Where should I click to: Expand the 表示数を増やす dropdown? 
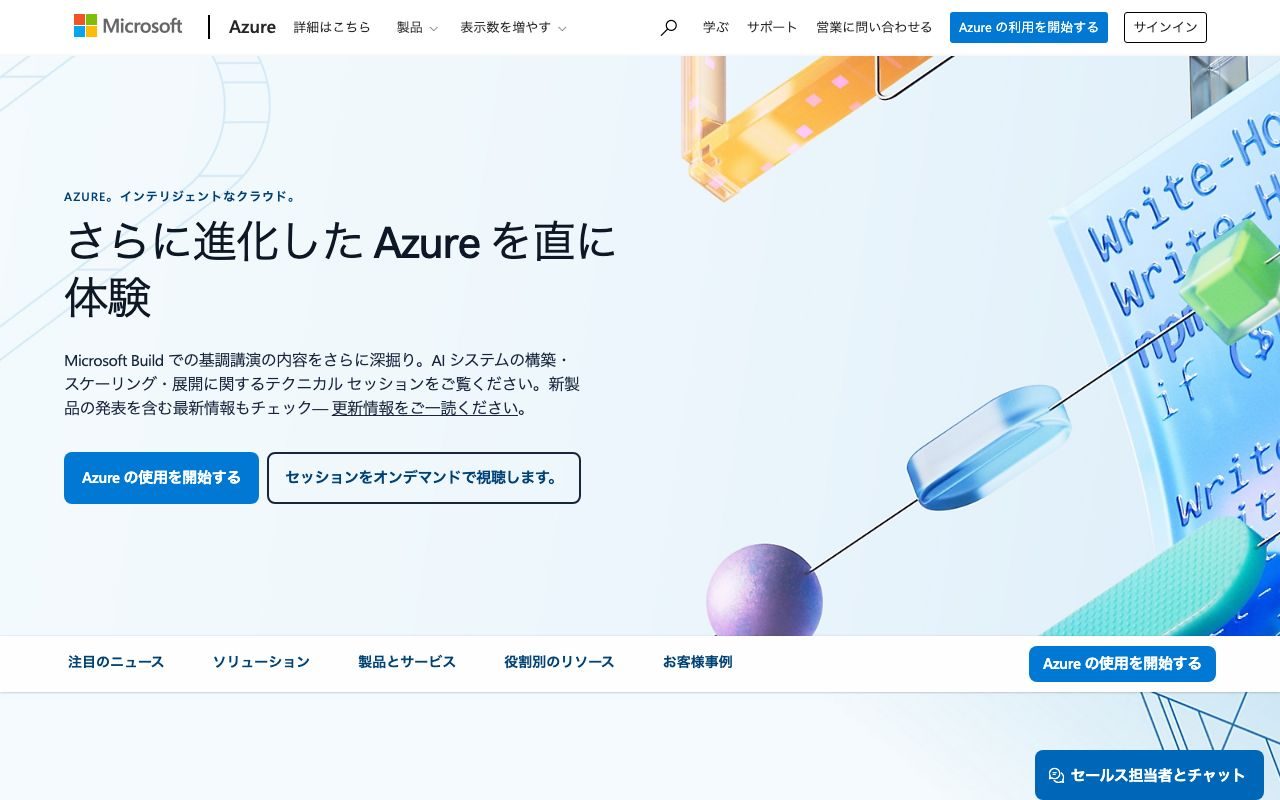coord(513,27)
